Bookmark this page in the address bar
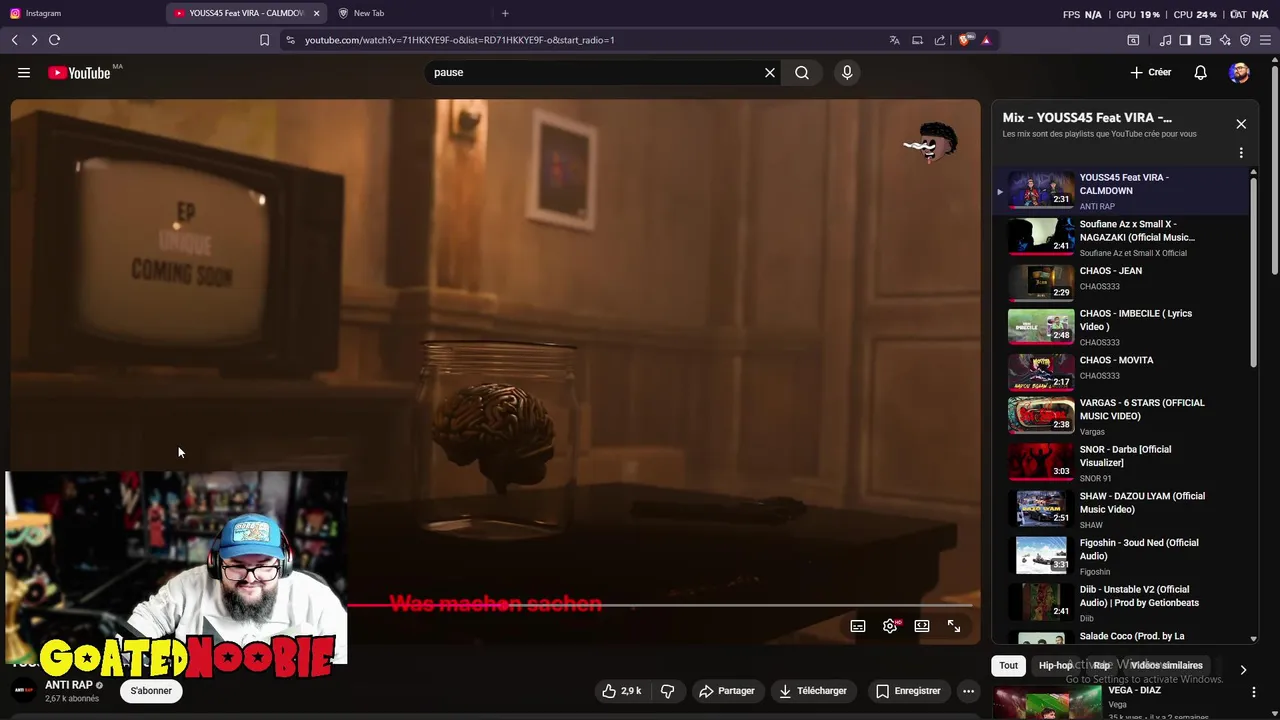Screen dimensions: 1280x720 (264, 40)
